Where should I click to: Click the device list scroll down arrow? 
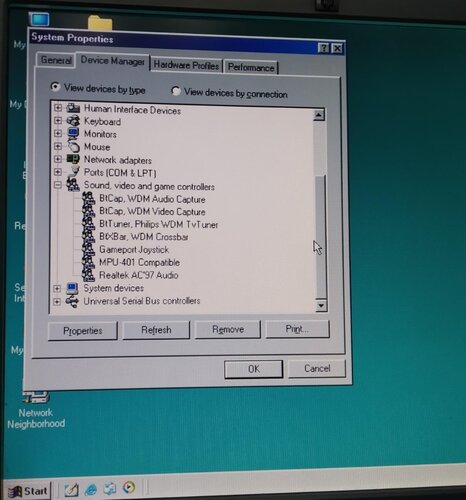(321, 305)
